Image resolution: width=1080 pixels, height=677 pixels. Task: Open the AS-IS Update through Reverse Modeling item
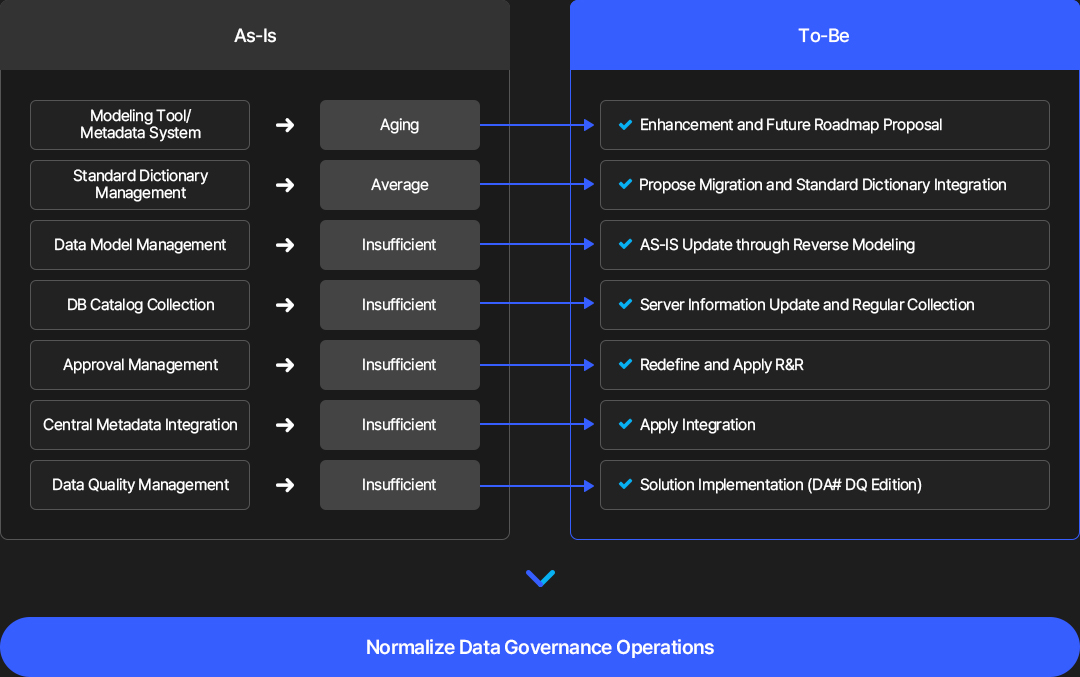(824, 244)
